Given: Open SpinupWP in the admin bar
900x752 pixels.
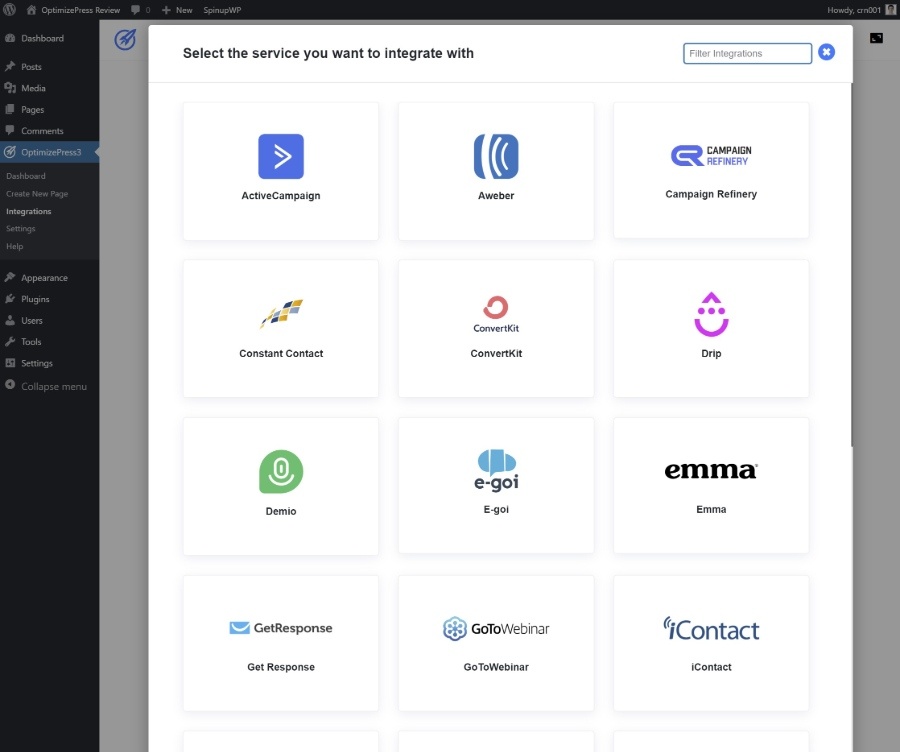Looking at the screenshot, I should [x=222, y=10].
